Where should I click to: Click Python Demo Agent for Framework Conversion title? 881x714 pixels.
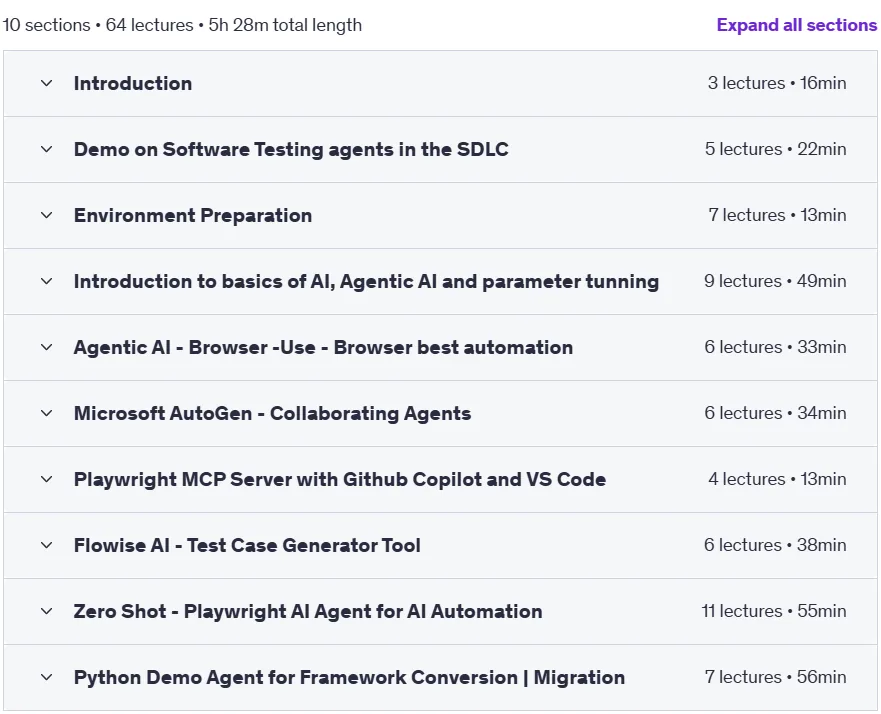[349, 677]
